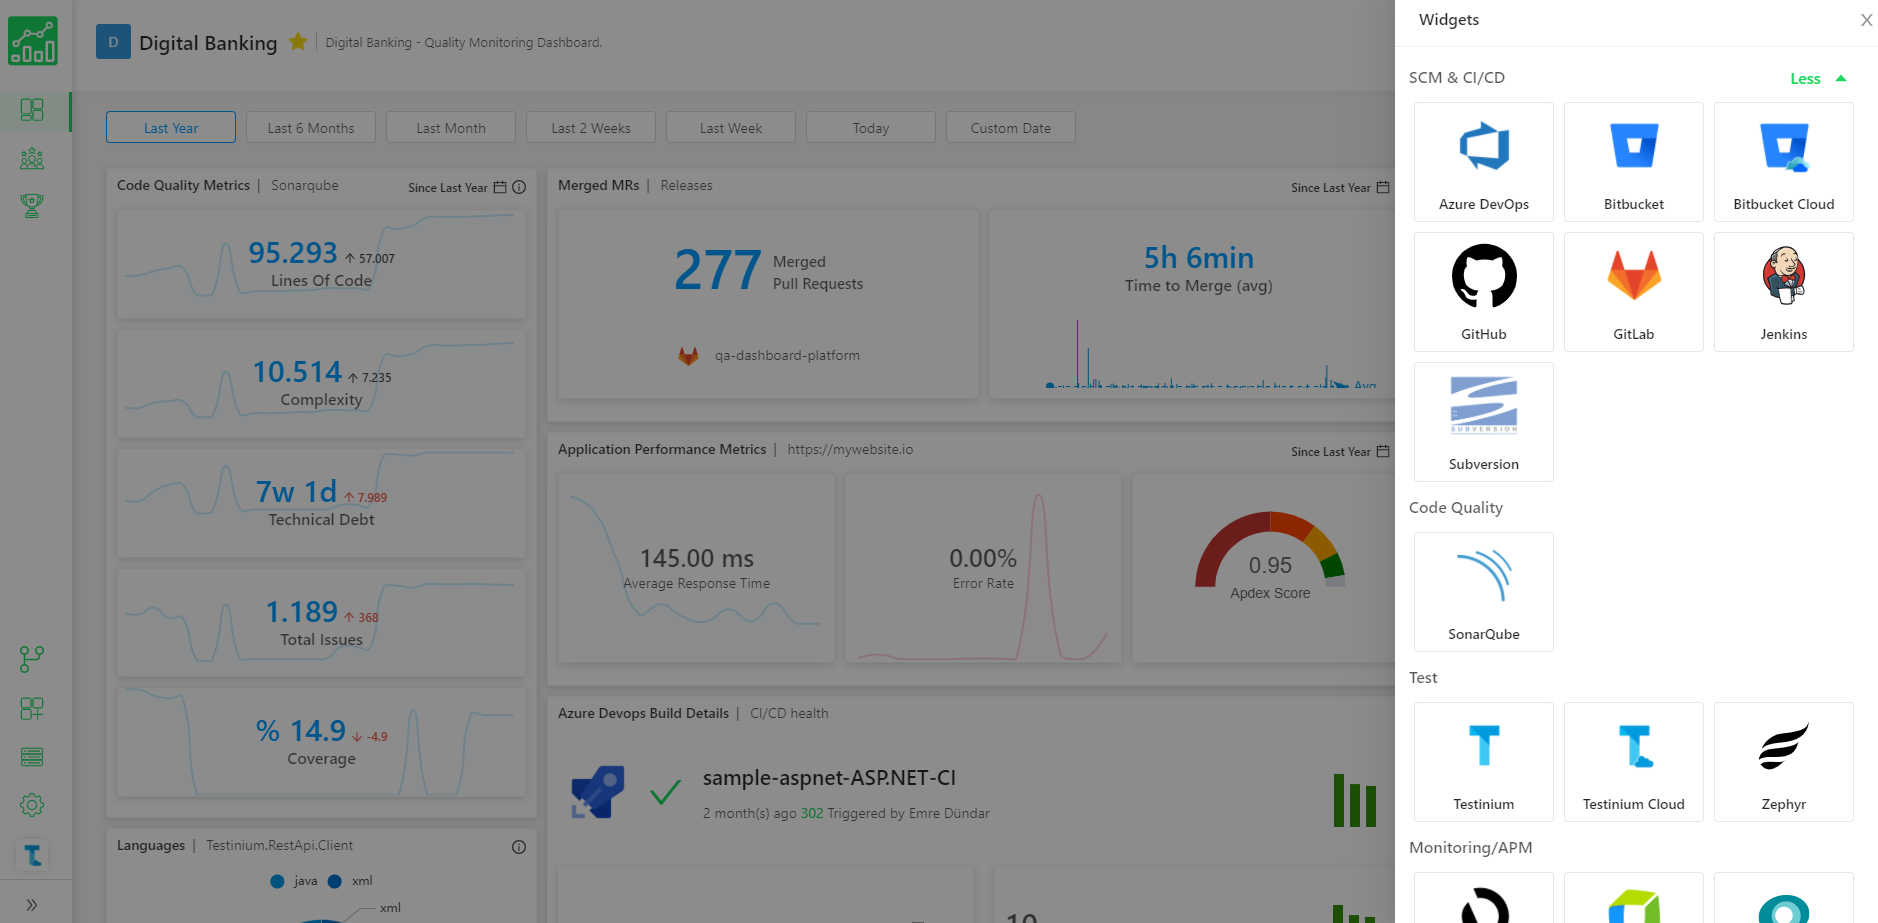Close the Widgets panel
This screenshot has height=923, width=1878.
coord(1866,20)
